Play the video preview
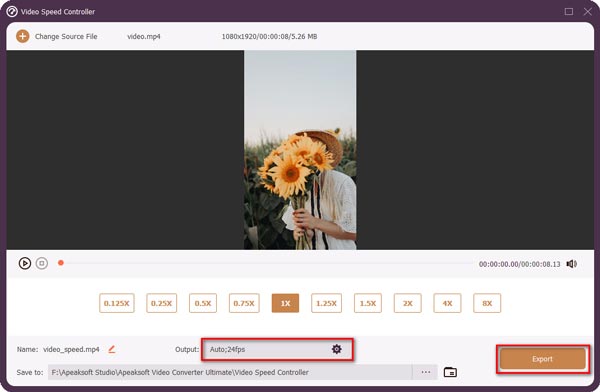 coord(25,263)
